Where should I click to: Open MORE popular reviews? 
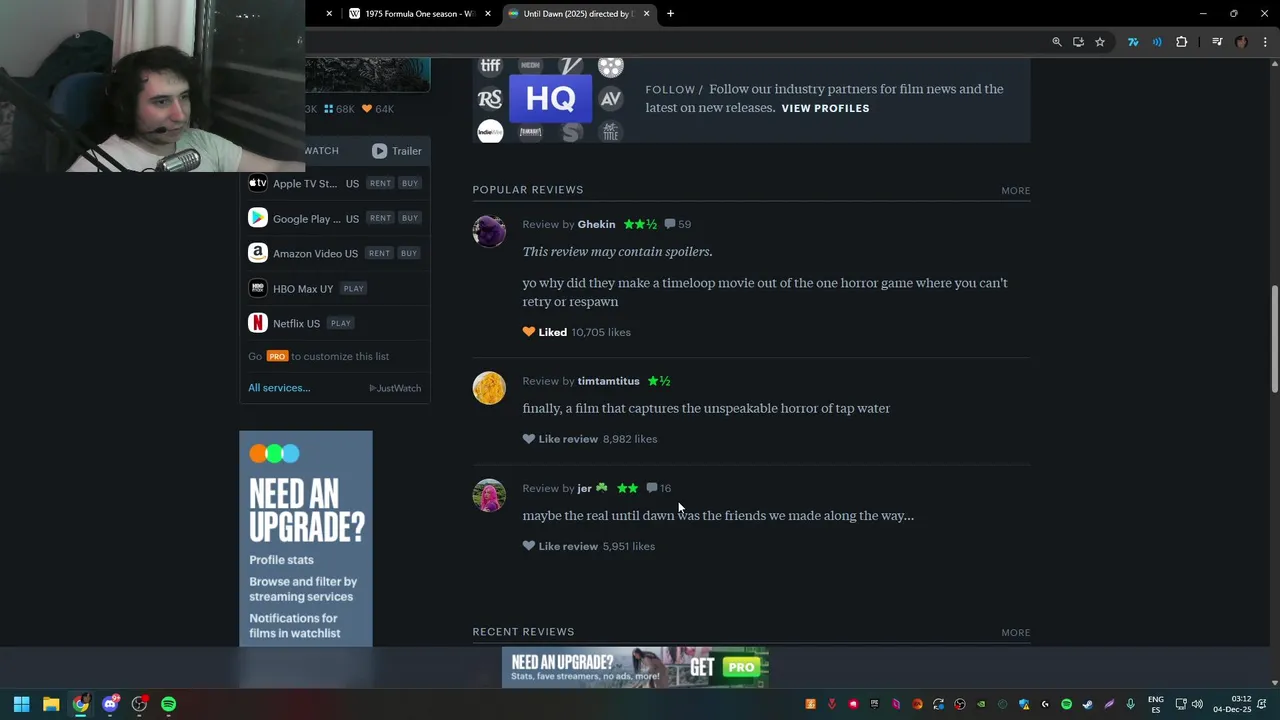[1015, 190]
